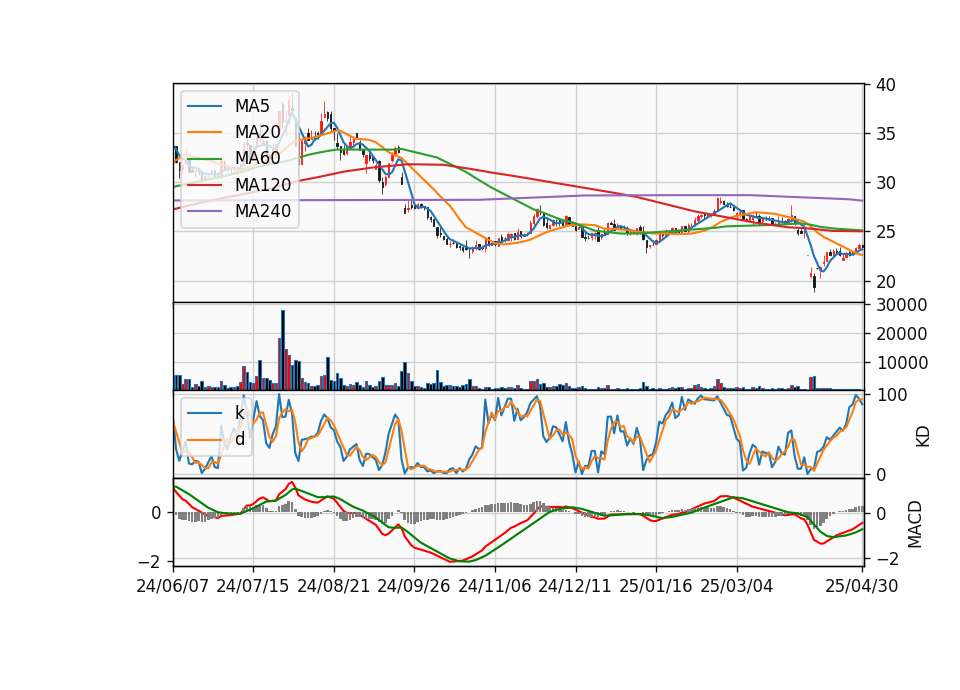
Task: Click the purple MA240 legend line swatch
Action: pos(204,211)
